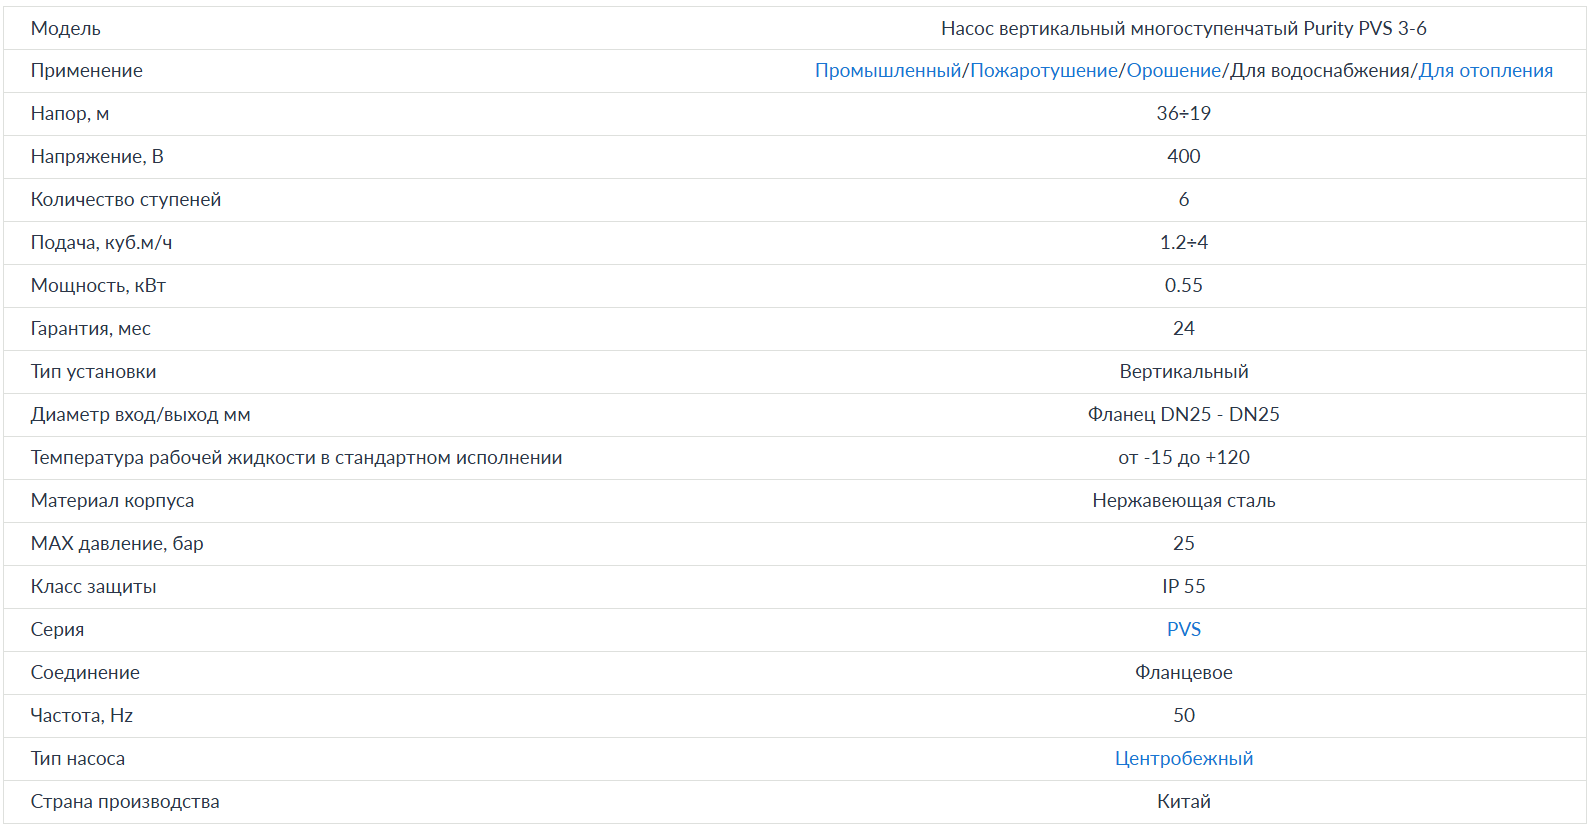
Task: Click the Количество ступеней row label
Action: click(x=126, y=200)
